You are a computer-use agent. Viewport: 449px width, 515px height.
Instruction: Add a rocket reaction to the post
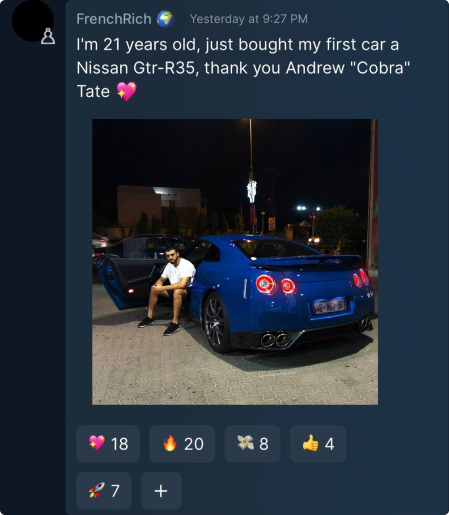[104, 491]
